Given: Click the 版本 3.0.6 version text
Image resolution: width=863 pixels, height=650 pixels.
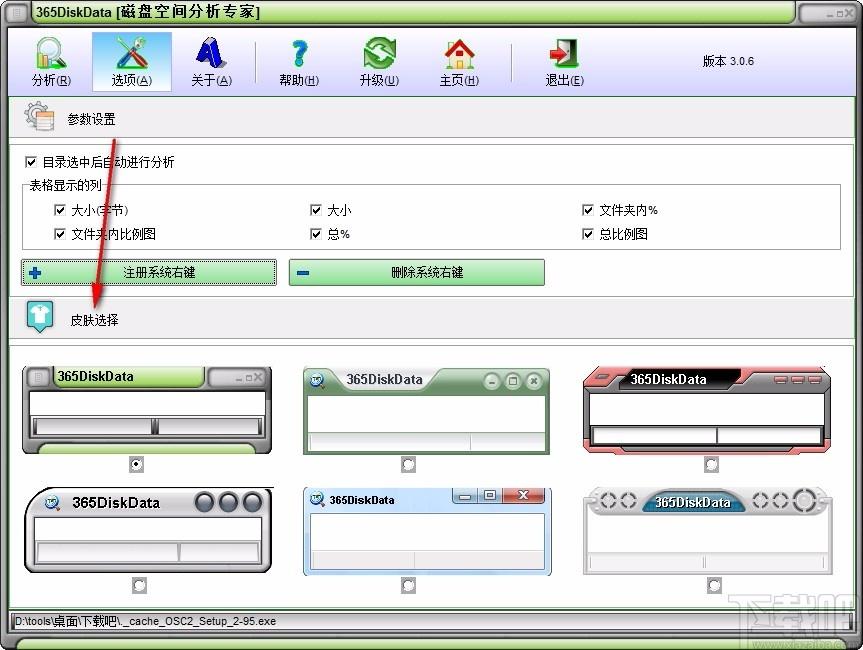Looking at the screenshot, I should [728, 61].
